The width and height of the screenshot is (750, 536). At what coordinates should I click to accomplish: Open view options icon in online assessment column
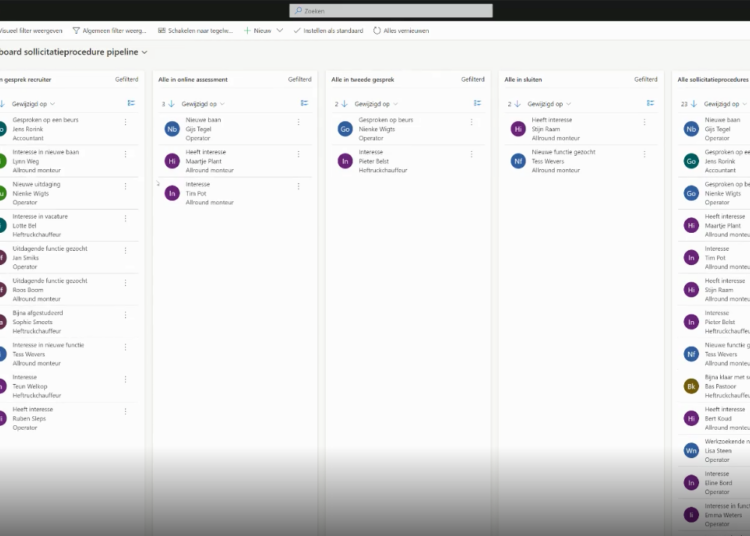[x=305, y=103]
